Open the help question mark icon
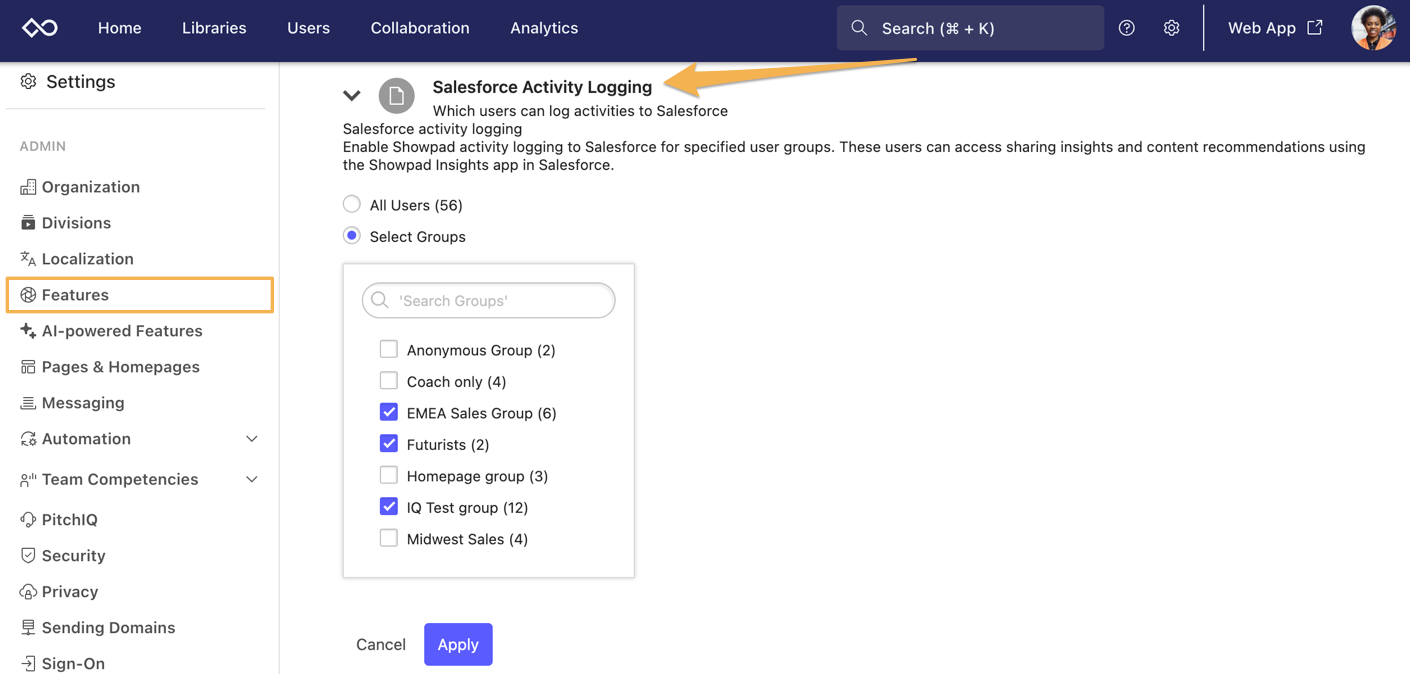This screenshot has width=1410, height=674. coord(1127,28)
